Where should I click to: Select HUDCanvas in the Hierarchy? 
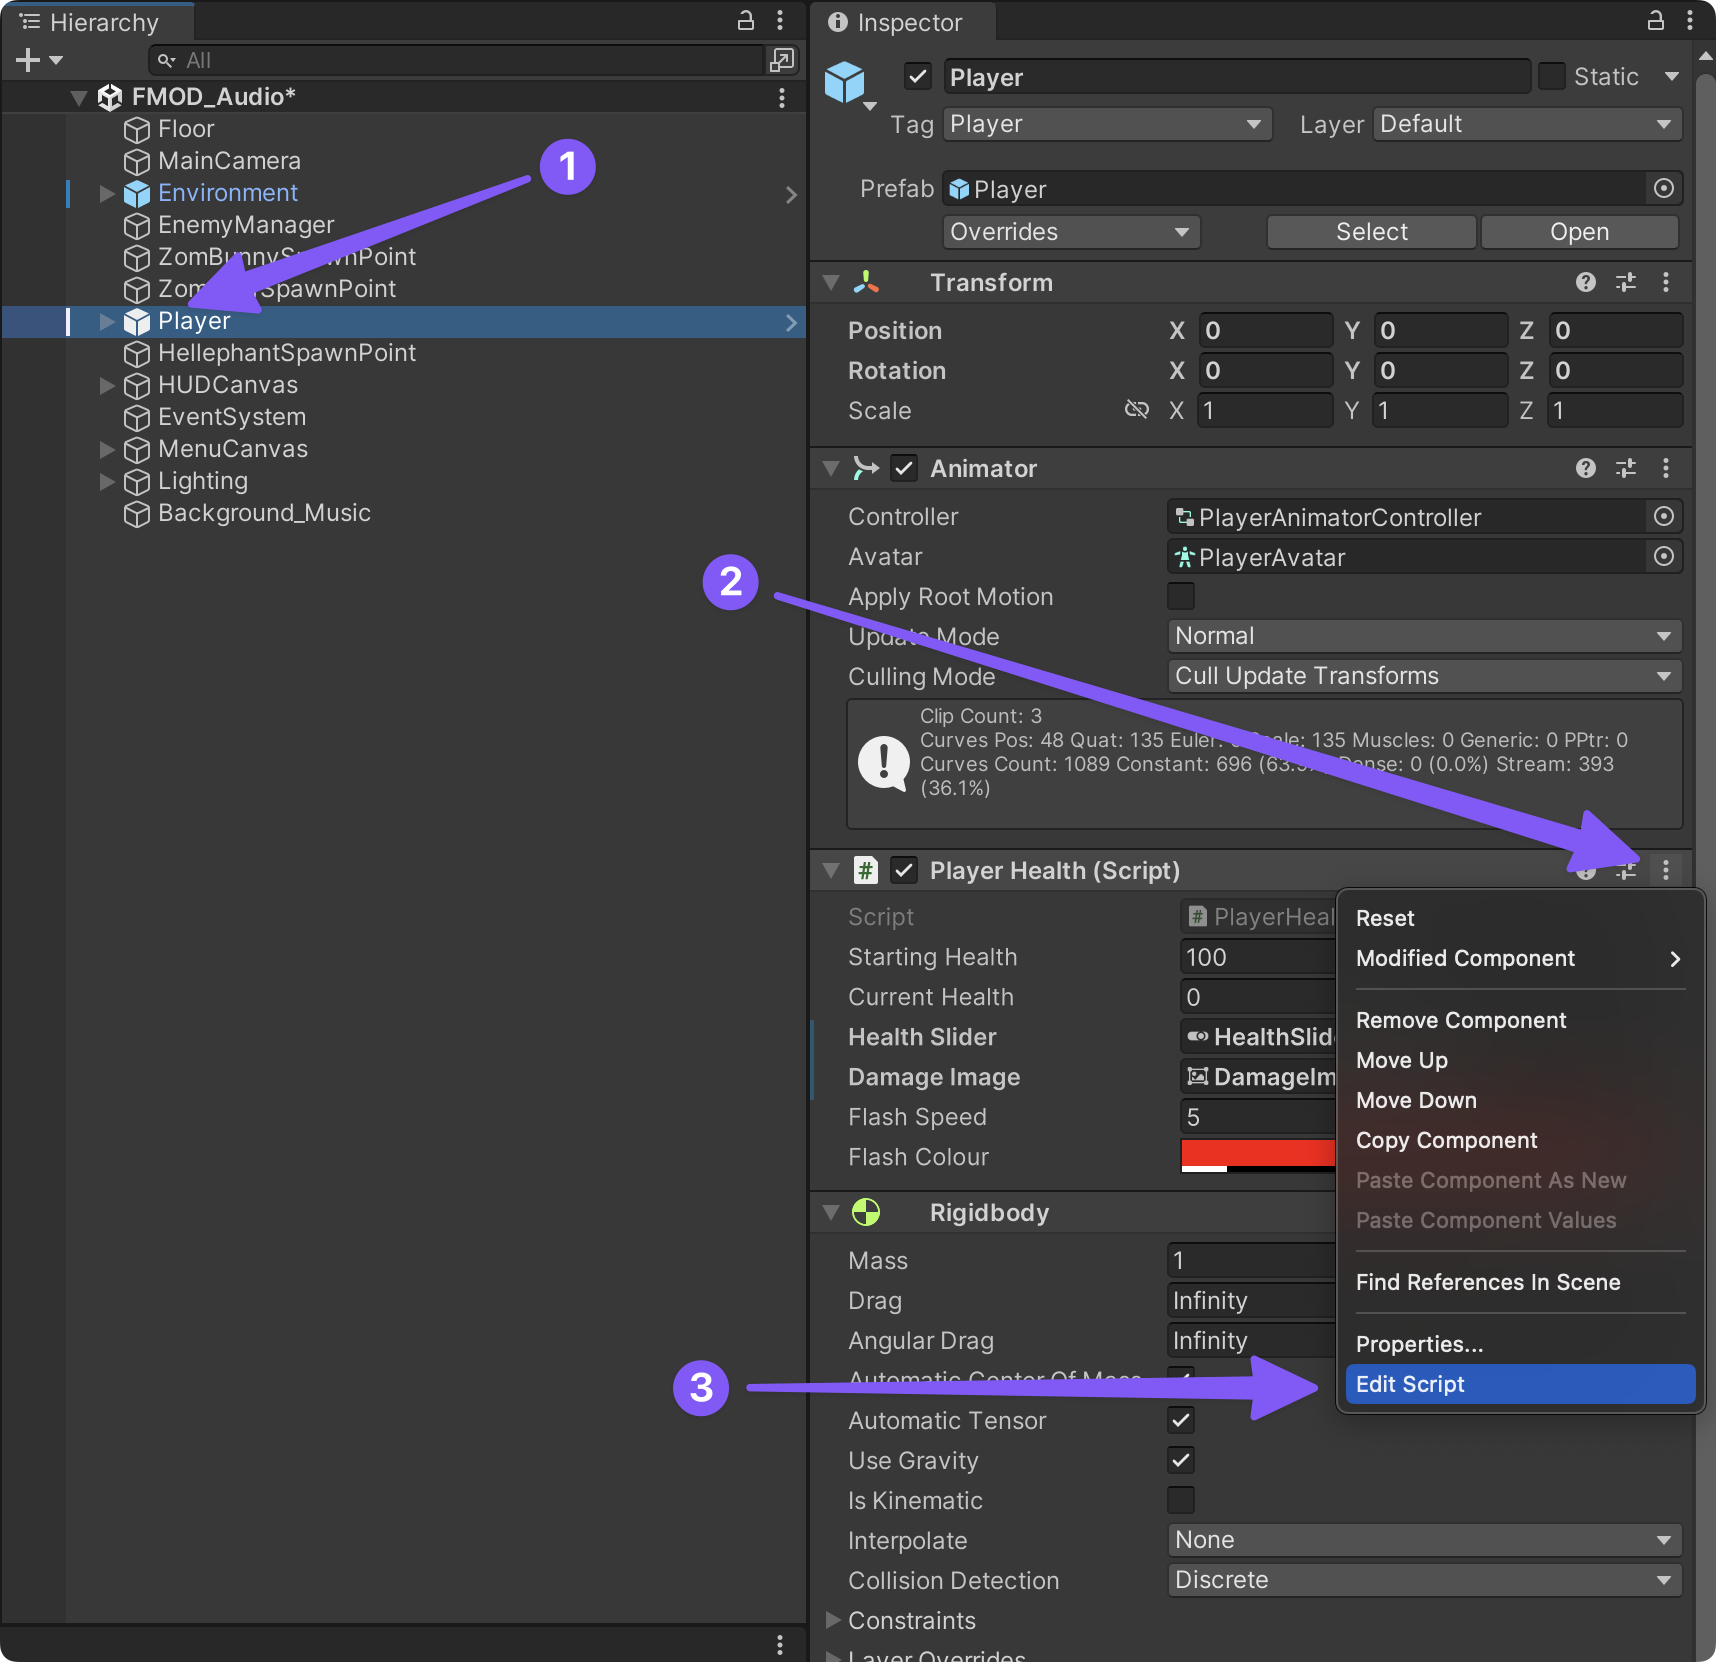[x=227, y=385]
